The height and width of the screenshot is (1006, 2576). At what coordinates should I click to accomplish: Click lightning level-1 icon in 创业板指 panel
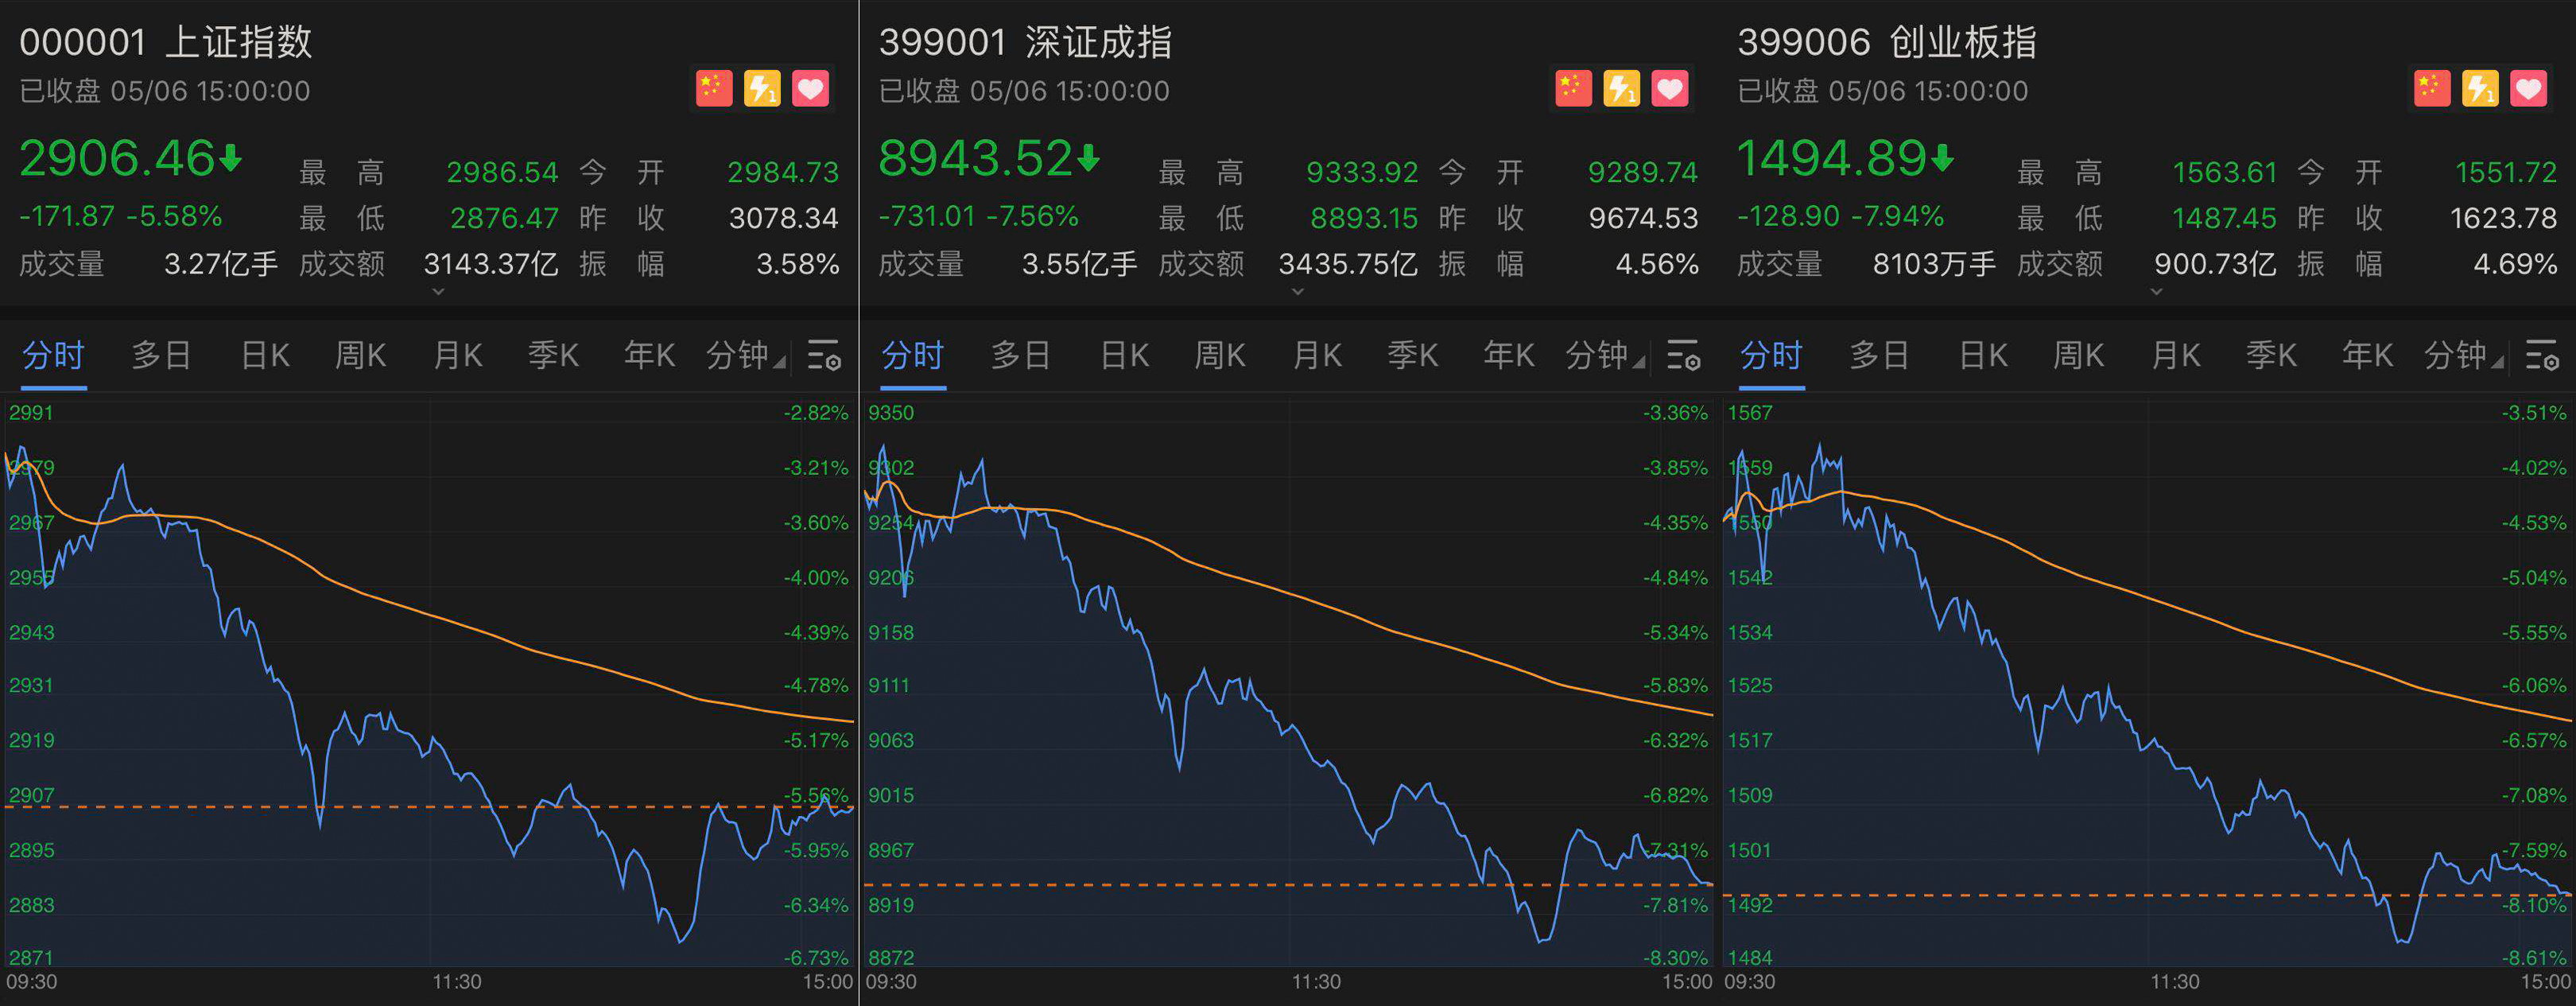pos(2480,89)
